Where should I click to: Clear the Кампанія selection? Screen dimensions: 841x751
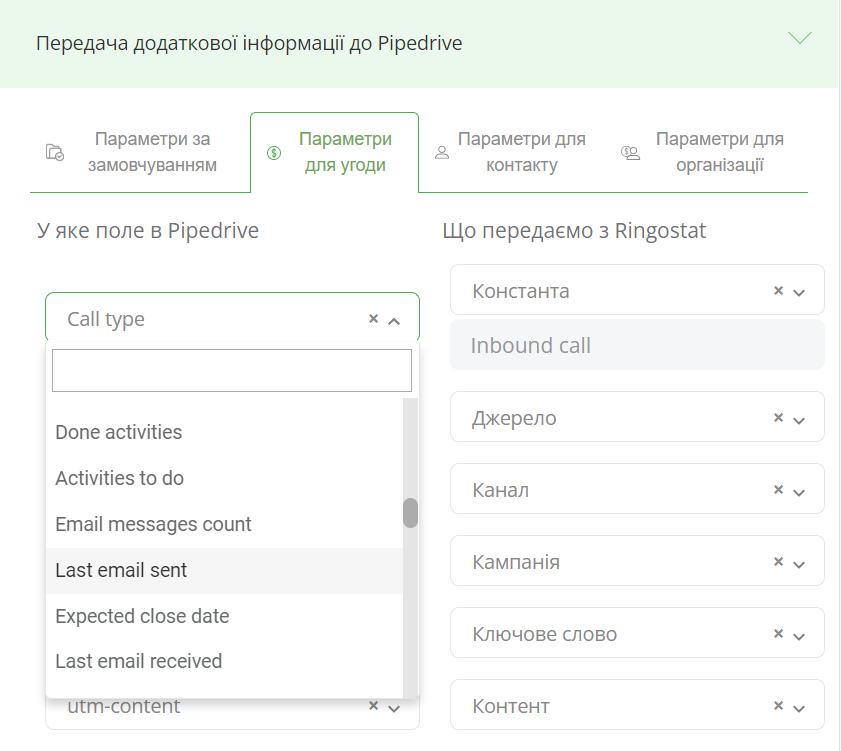click(x=778, y=561)
